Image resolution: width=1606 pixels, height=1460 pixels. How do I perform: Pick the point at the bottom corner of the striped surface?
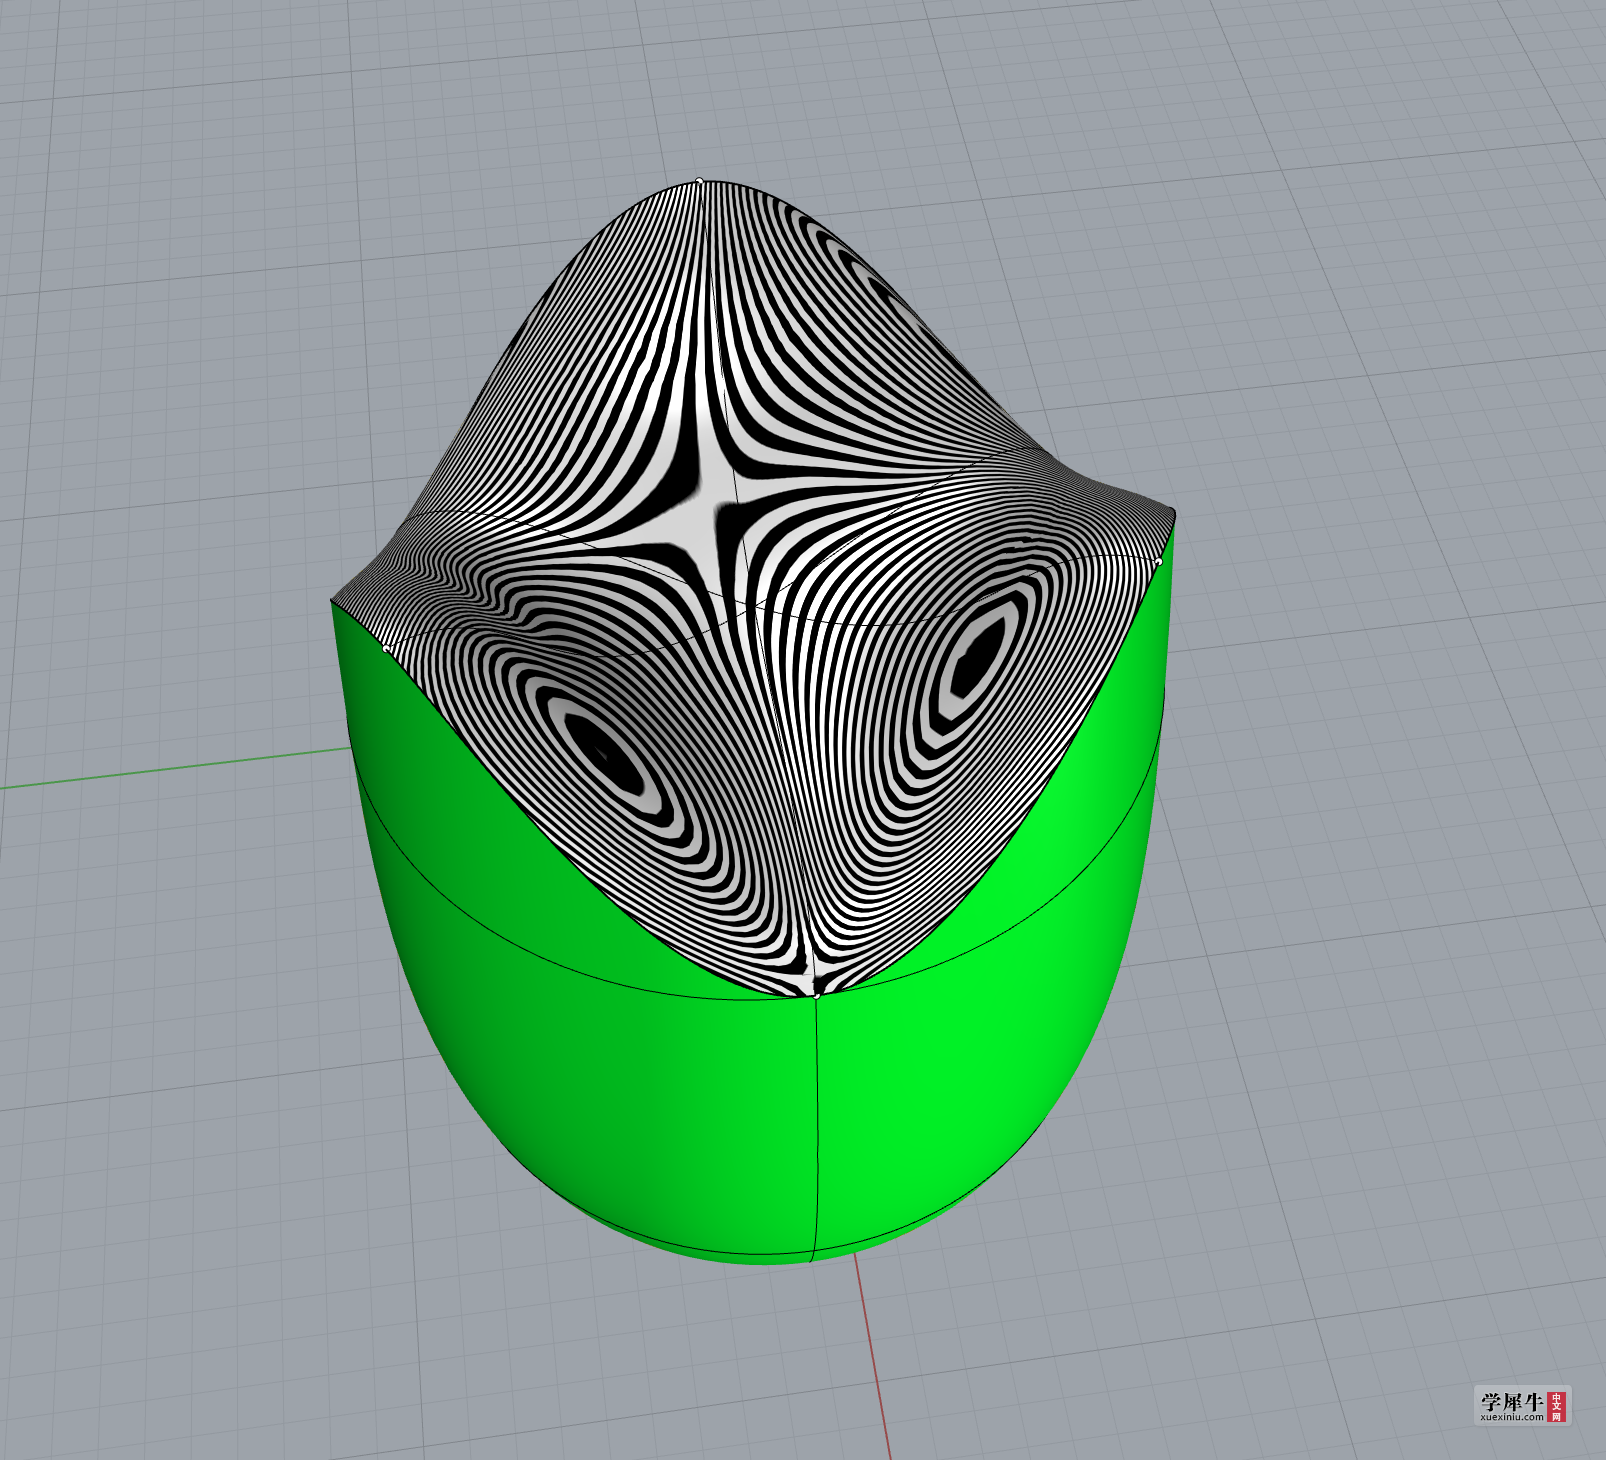tap(816, 995)
